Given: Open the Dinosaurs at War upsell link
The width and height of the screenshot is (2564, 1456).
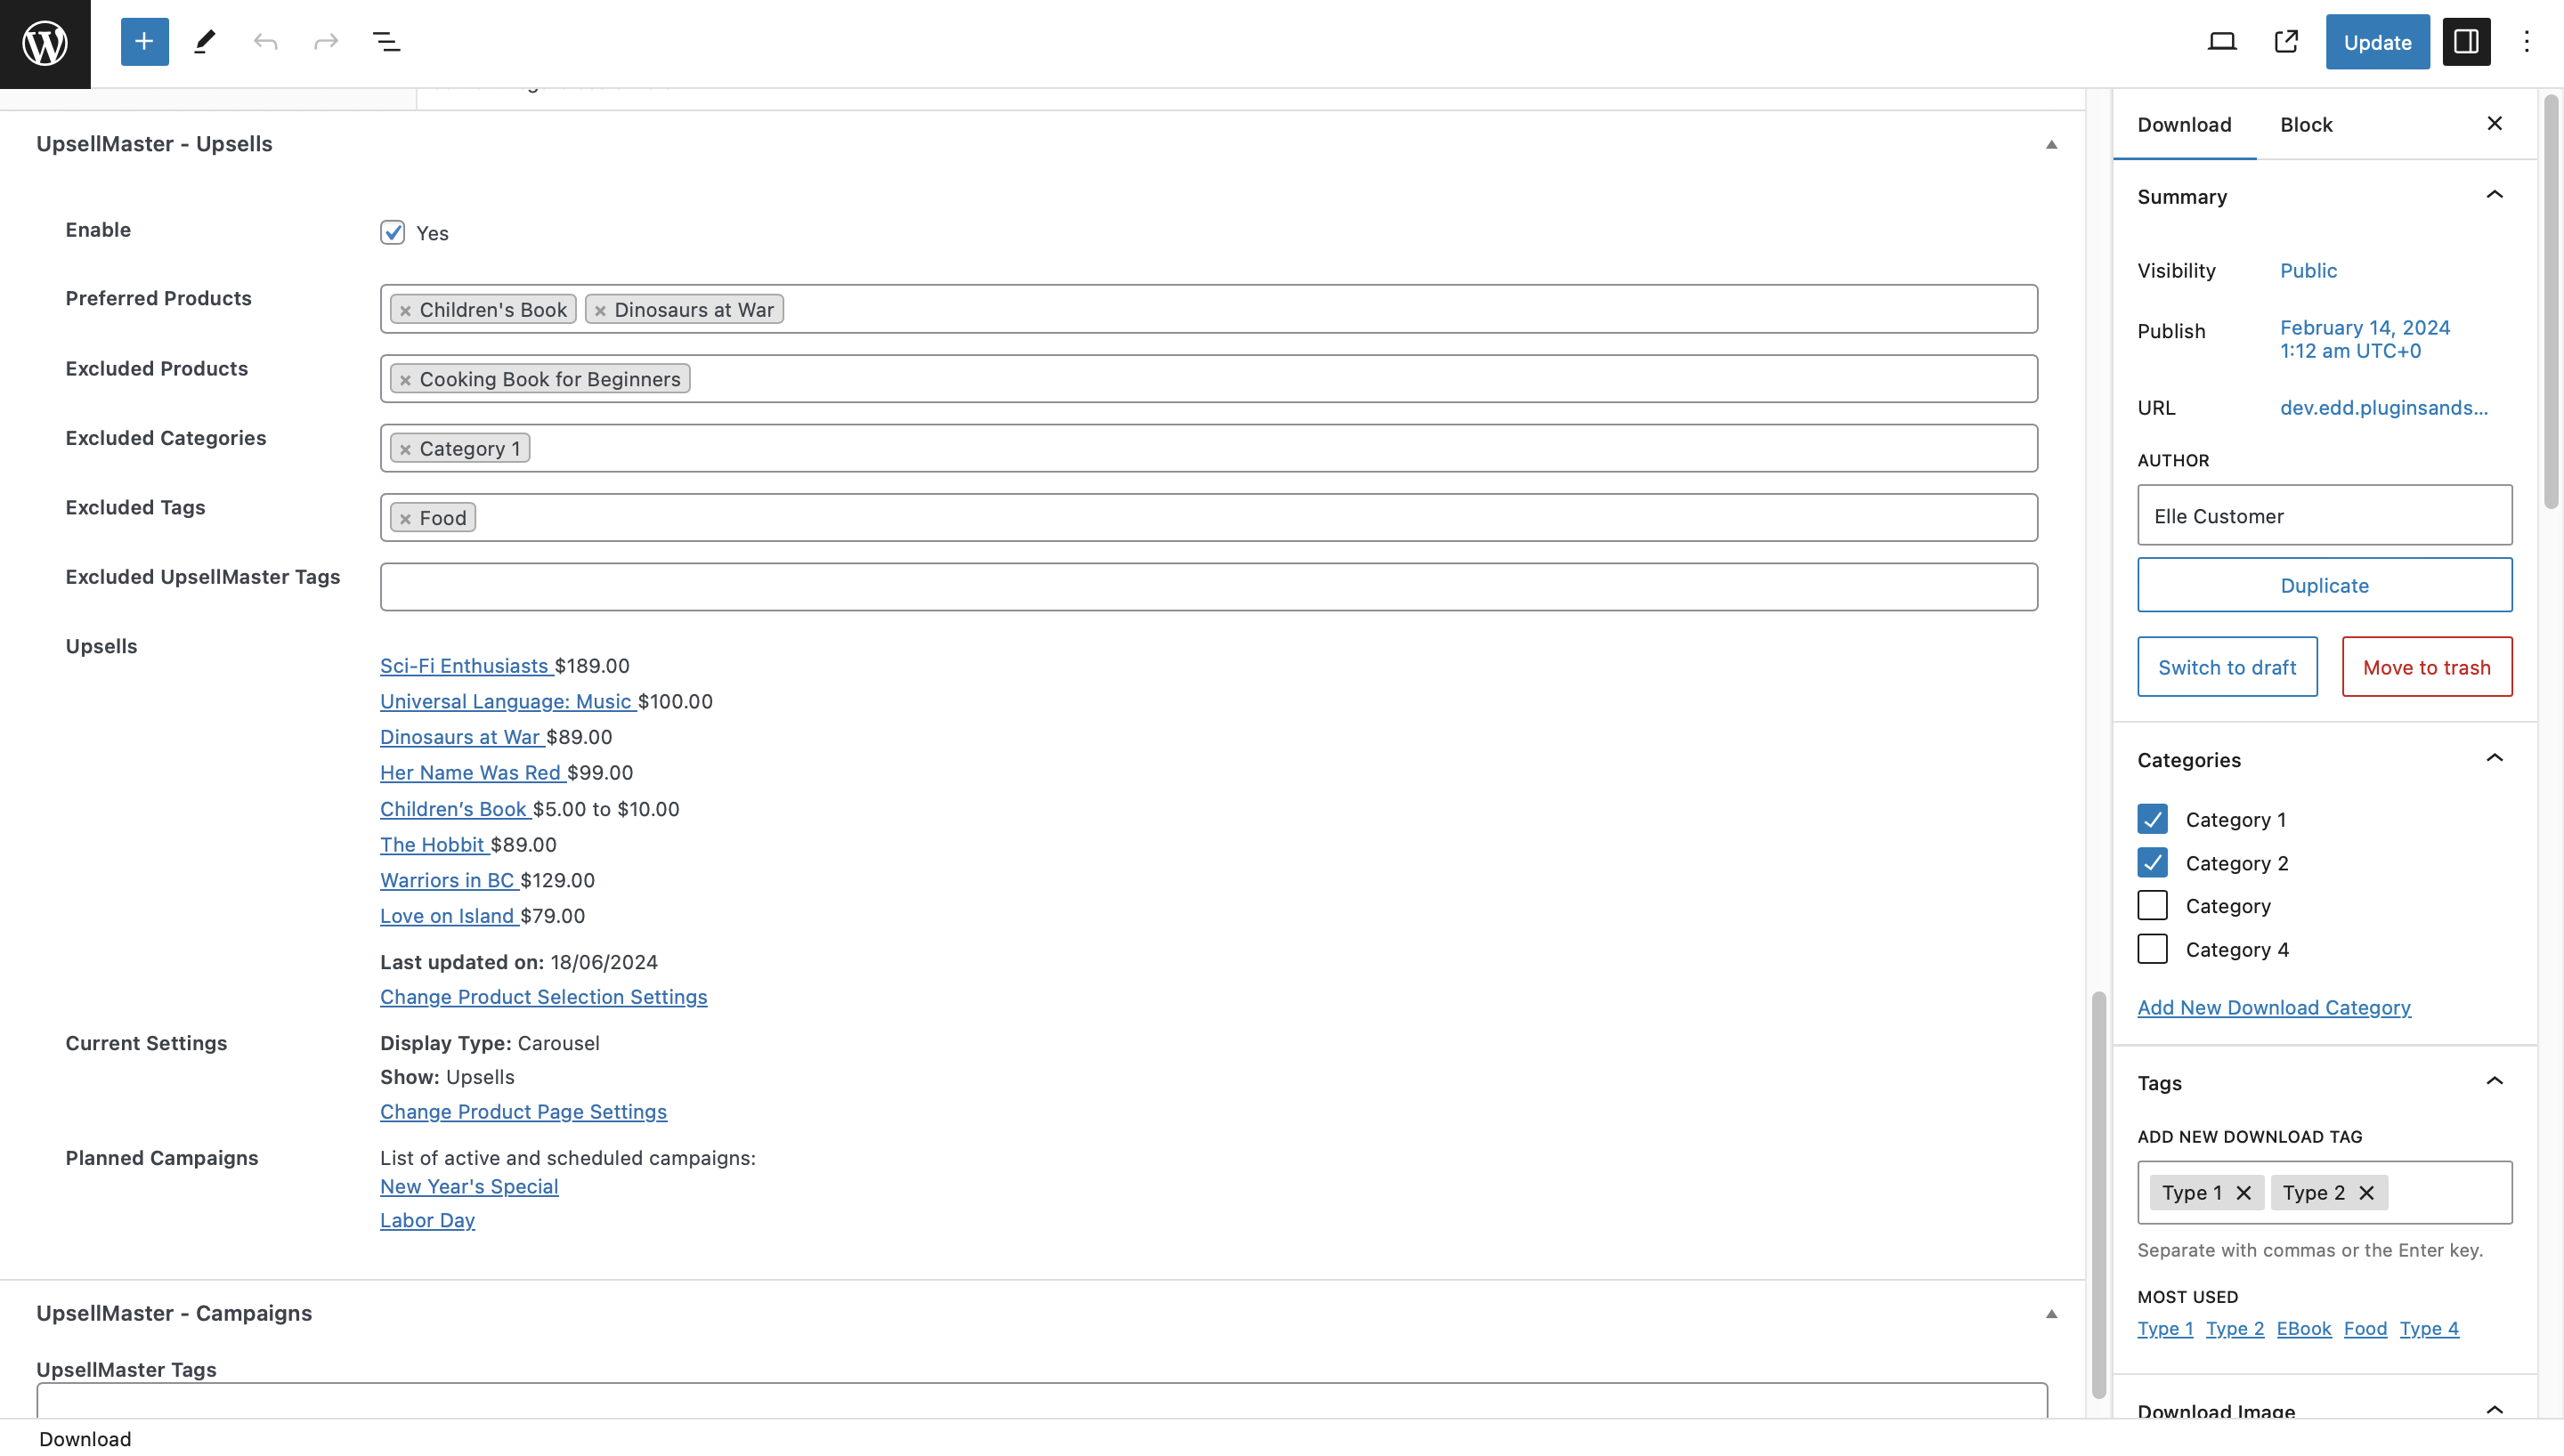Looking at the screenshot, I should [x=461, y=737].
